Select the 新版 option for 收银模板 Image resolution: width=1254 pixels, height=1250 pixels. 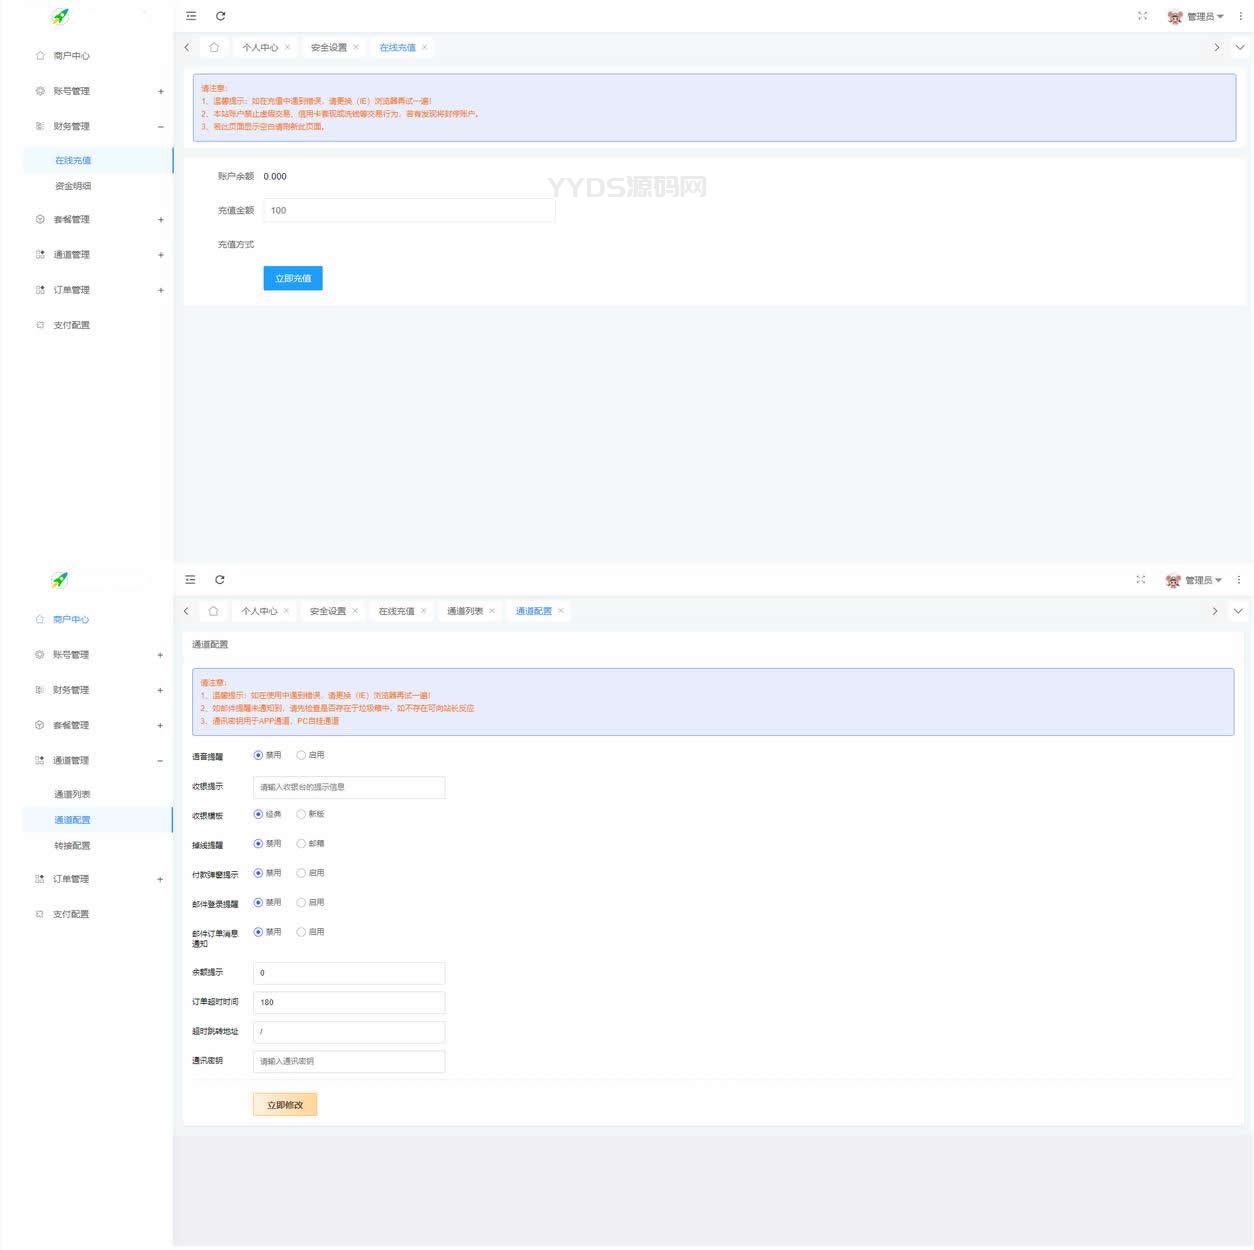pos(301,815)
